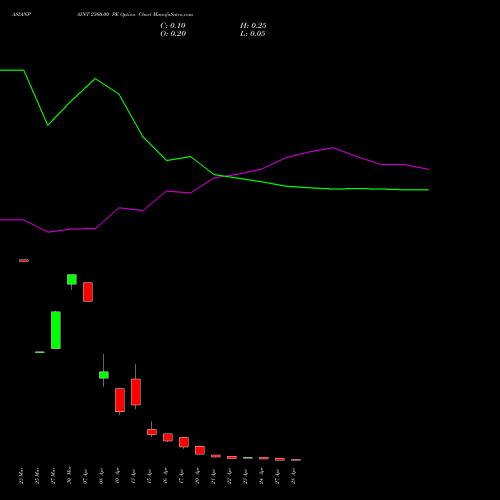Viewport: 500px width, 500px height.
Task: Select the '24 Apr' date label
Action: click(x=261, y=476)
